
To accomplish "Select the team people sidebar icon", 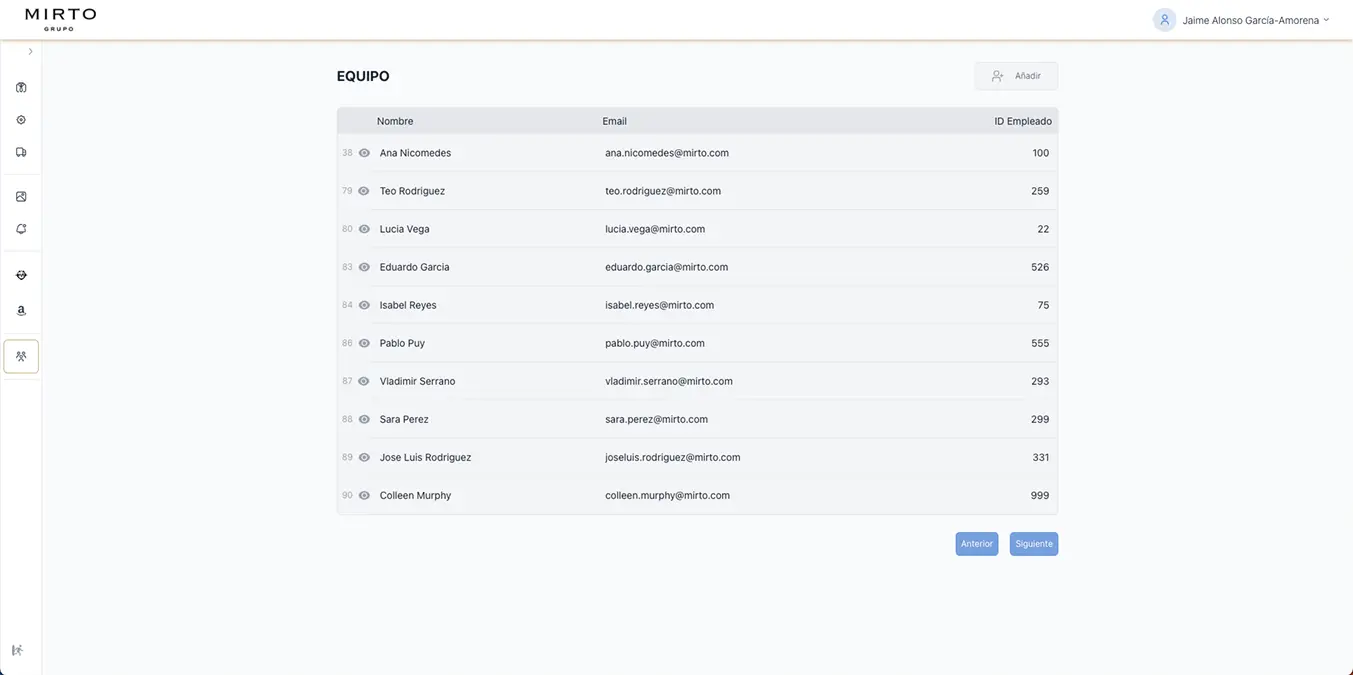I will coord(21,356).
